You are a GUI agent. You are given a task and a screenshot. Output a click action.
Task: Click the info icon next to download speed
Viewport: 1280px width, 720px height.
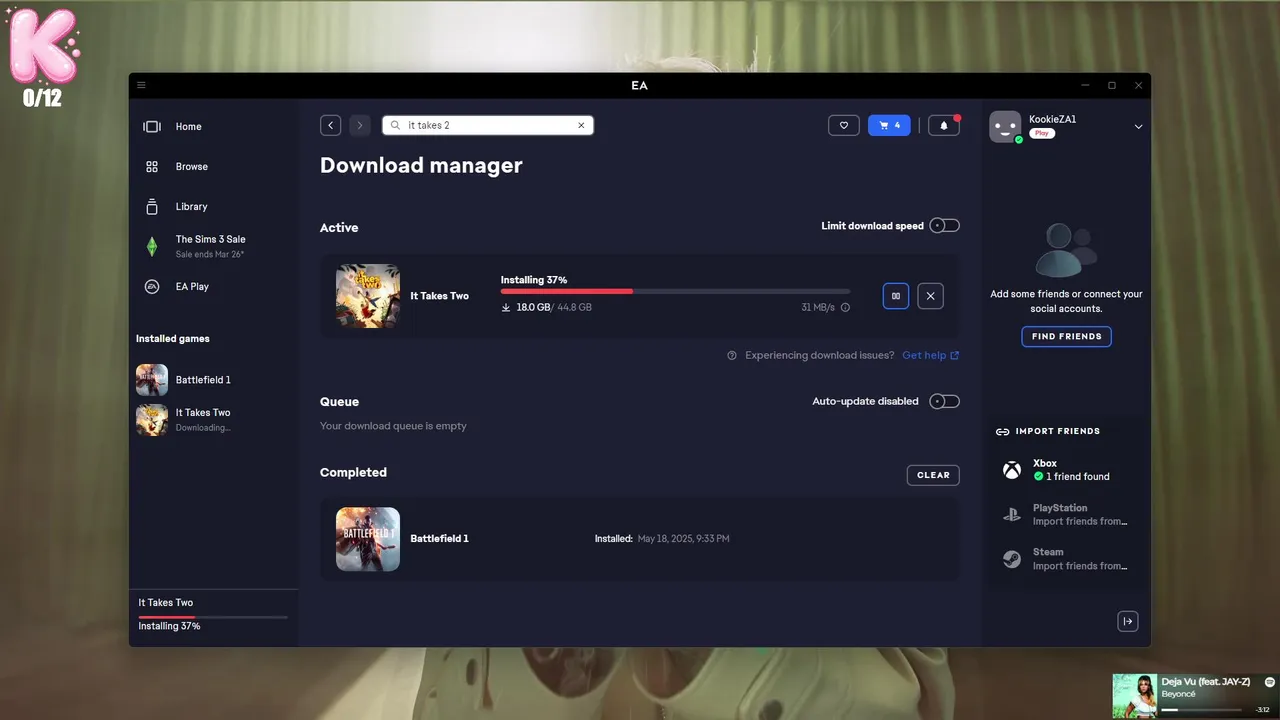coord(845,308)
